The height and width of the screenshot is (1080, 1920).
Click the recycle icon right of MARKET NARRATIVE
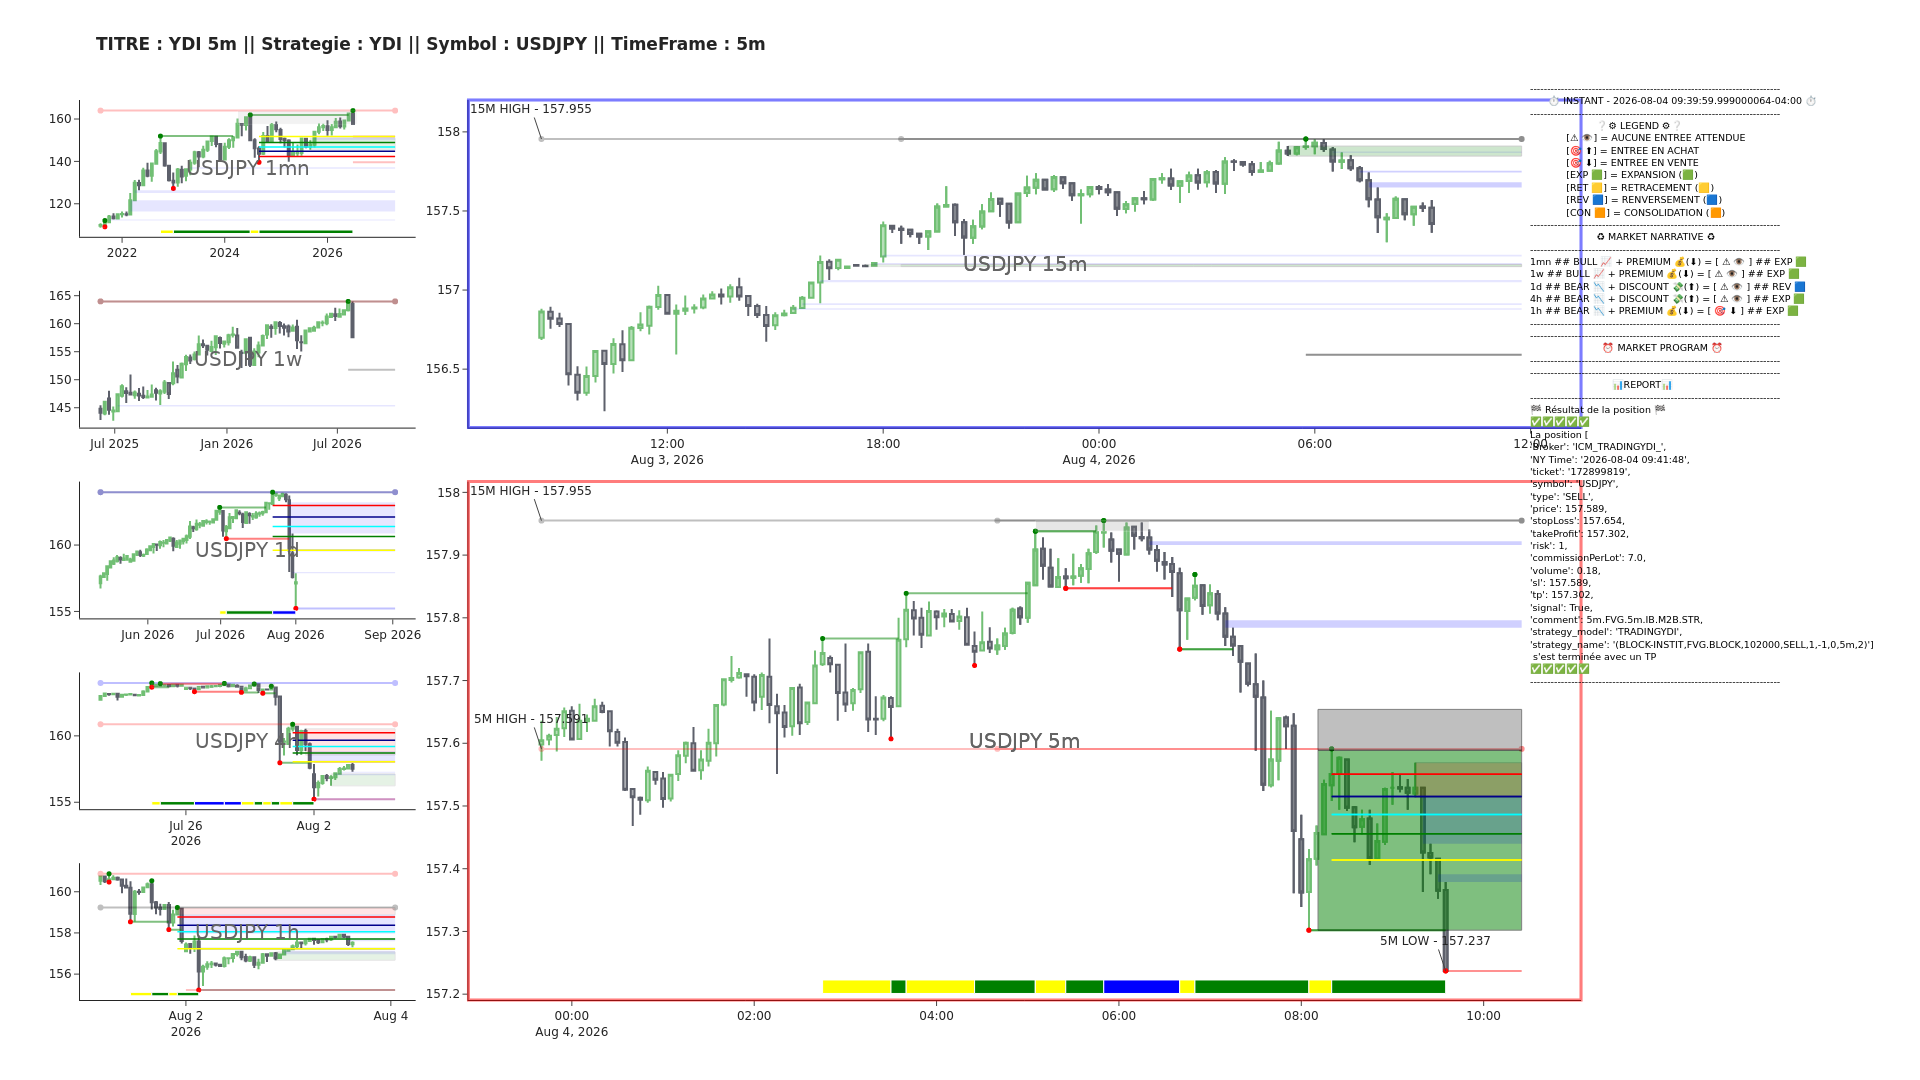[x=1711, y=237]
